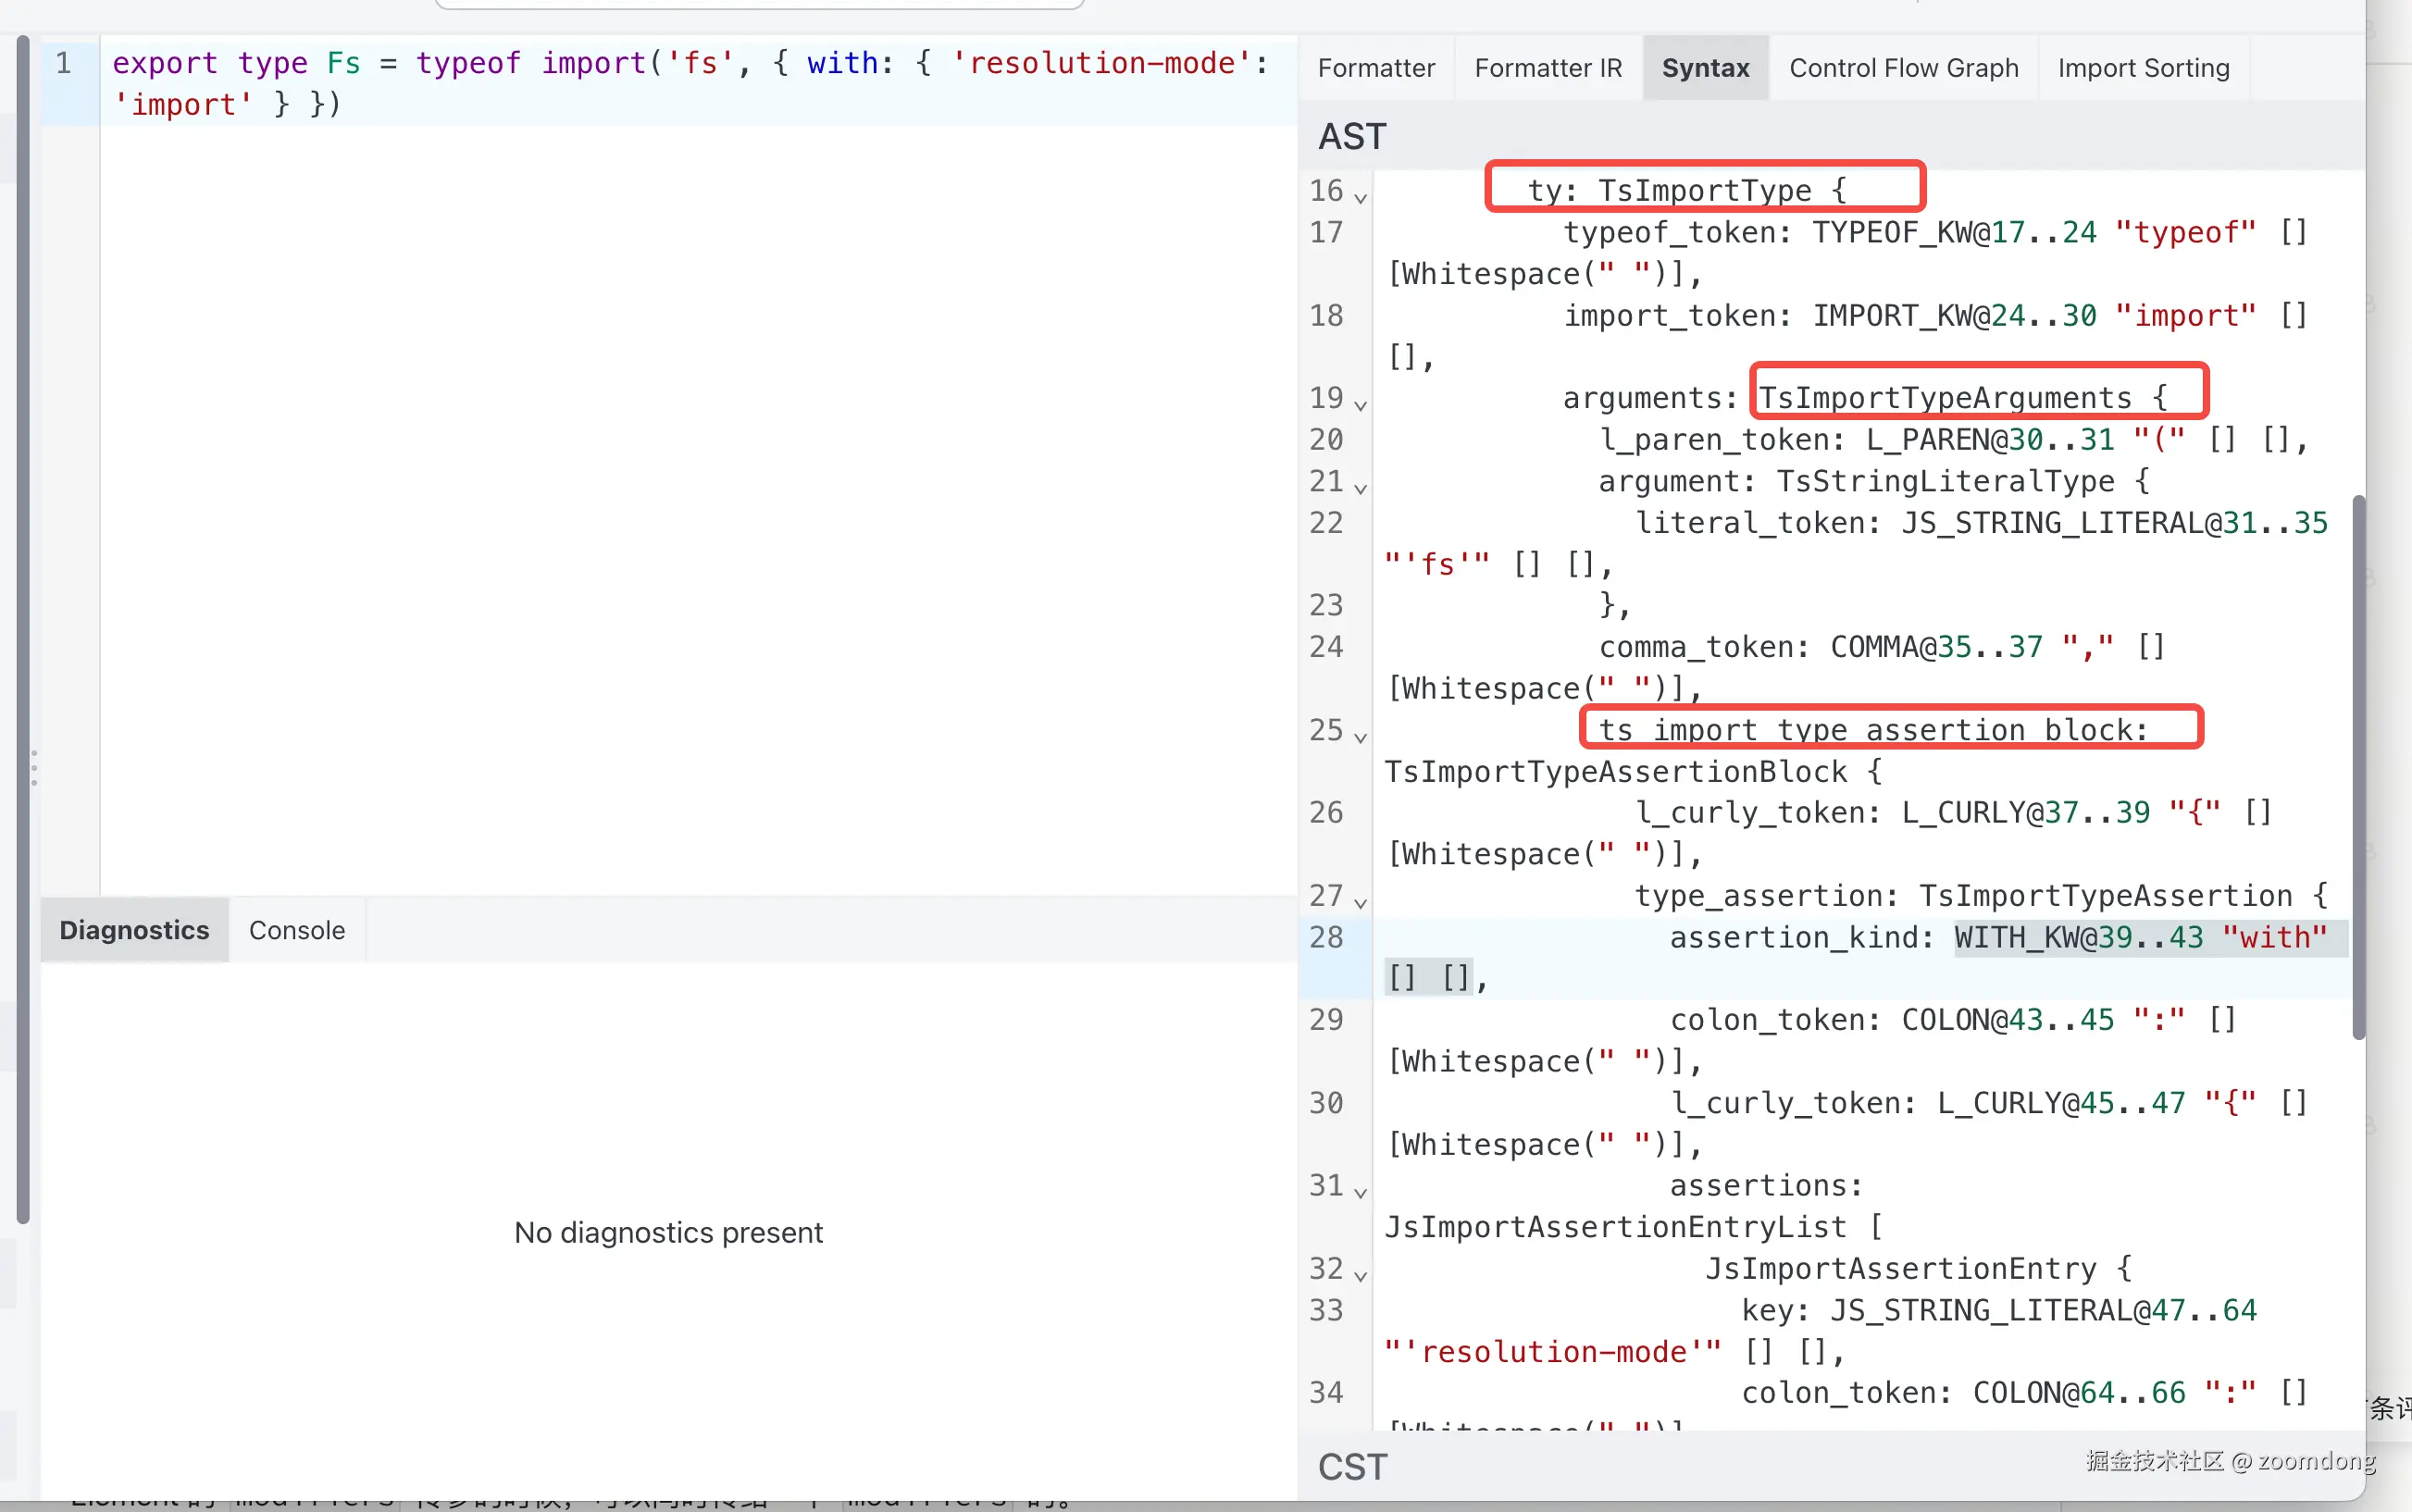Viewport: 2412px width, 1512px height.
Task: Collapse the fold arrow at AST line 19
Action: tap(1360, 404)
